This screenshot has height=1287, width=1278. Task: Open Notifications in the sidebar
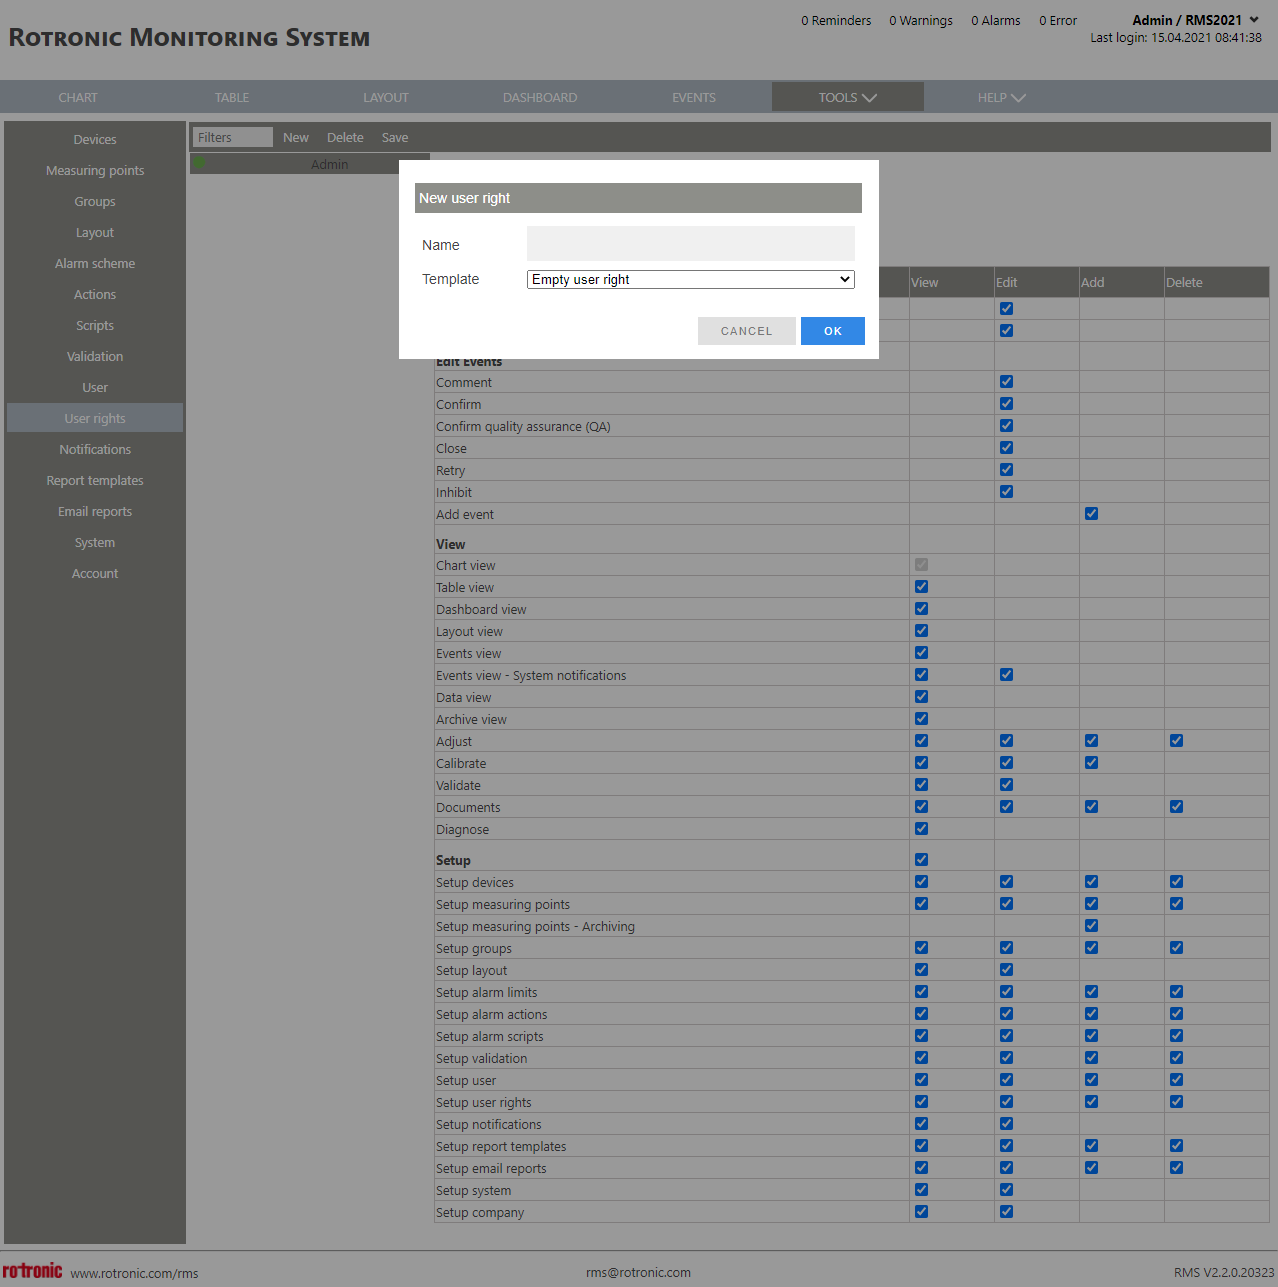[x=95, y=449]
